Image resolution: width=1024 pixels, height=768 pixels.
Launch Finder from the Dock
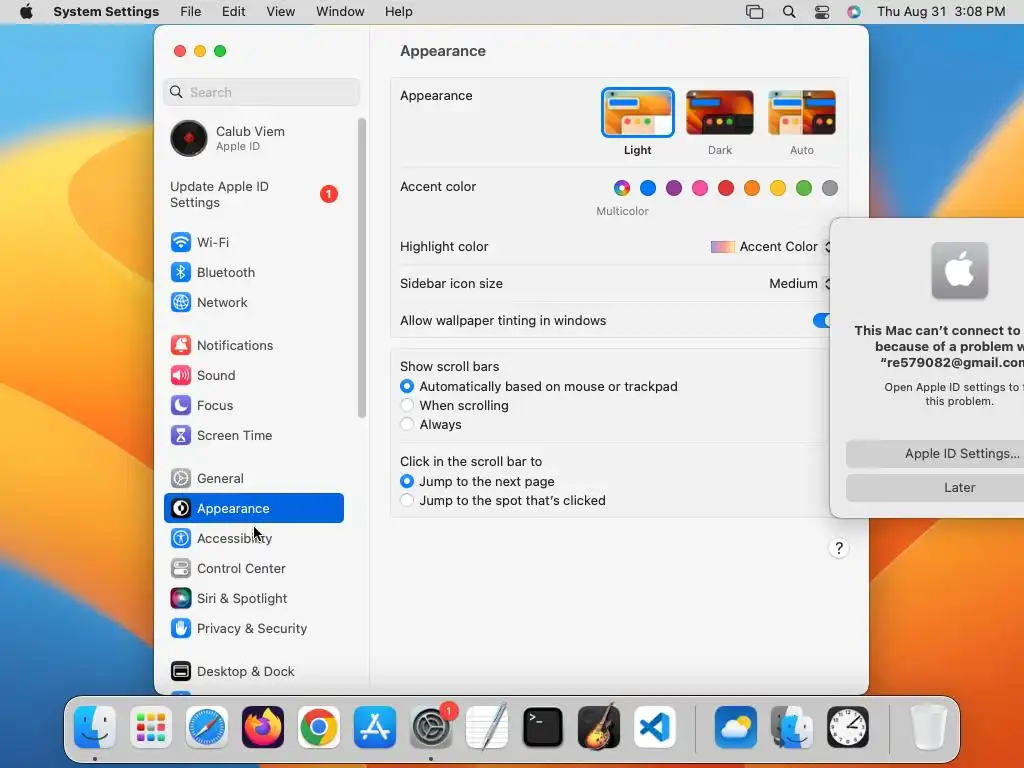point(95,727)
